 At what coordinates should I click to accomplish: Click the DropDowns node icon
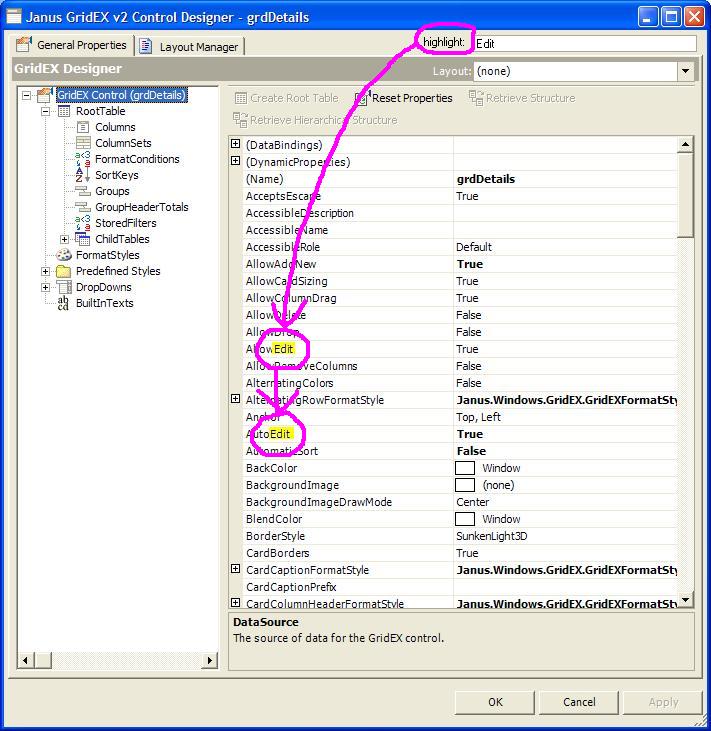pos(64,287)
